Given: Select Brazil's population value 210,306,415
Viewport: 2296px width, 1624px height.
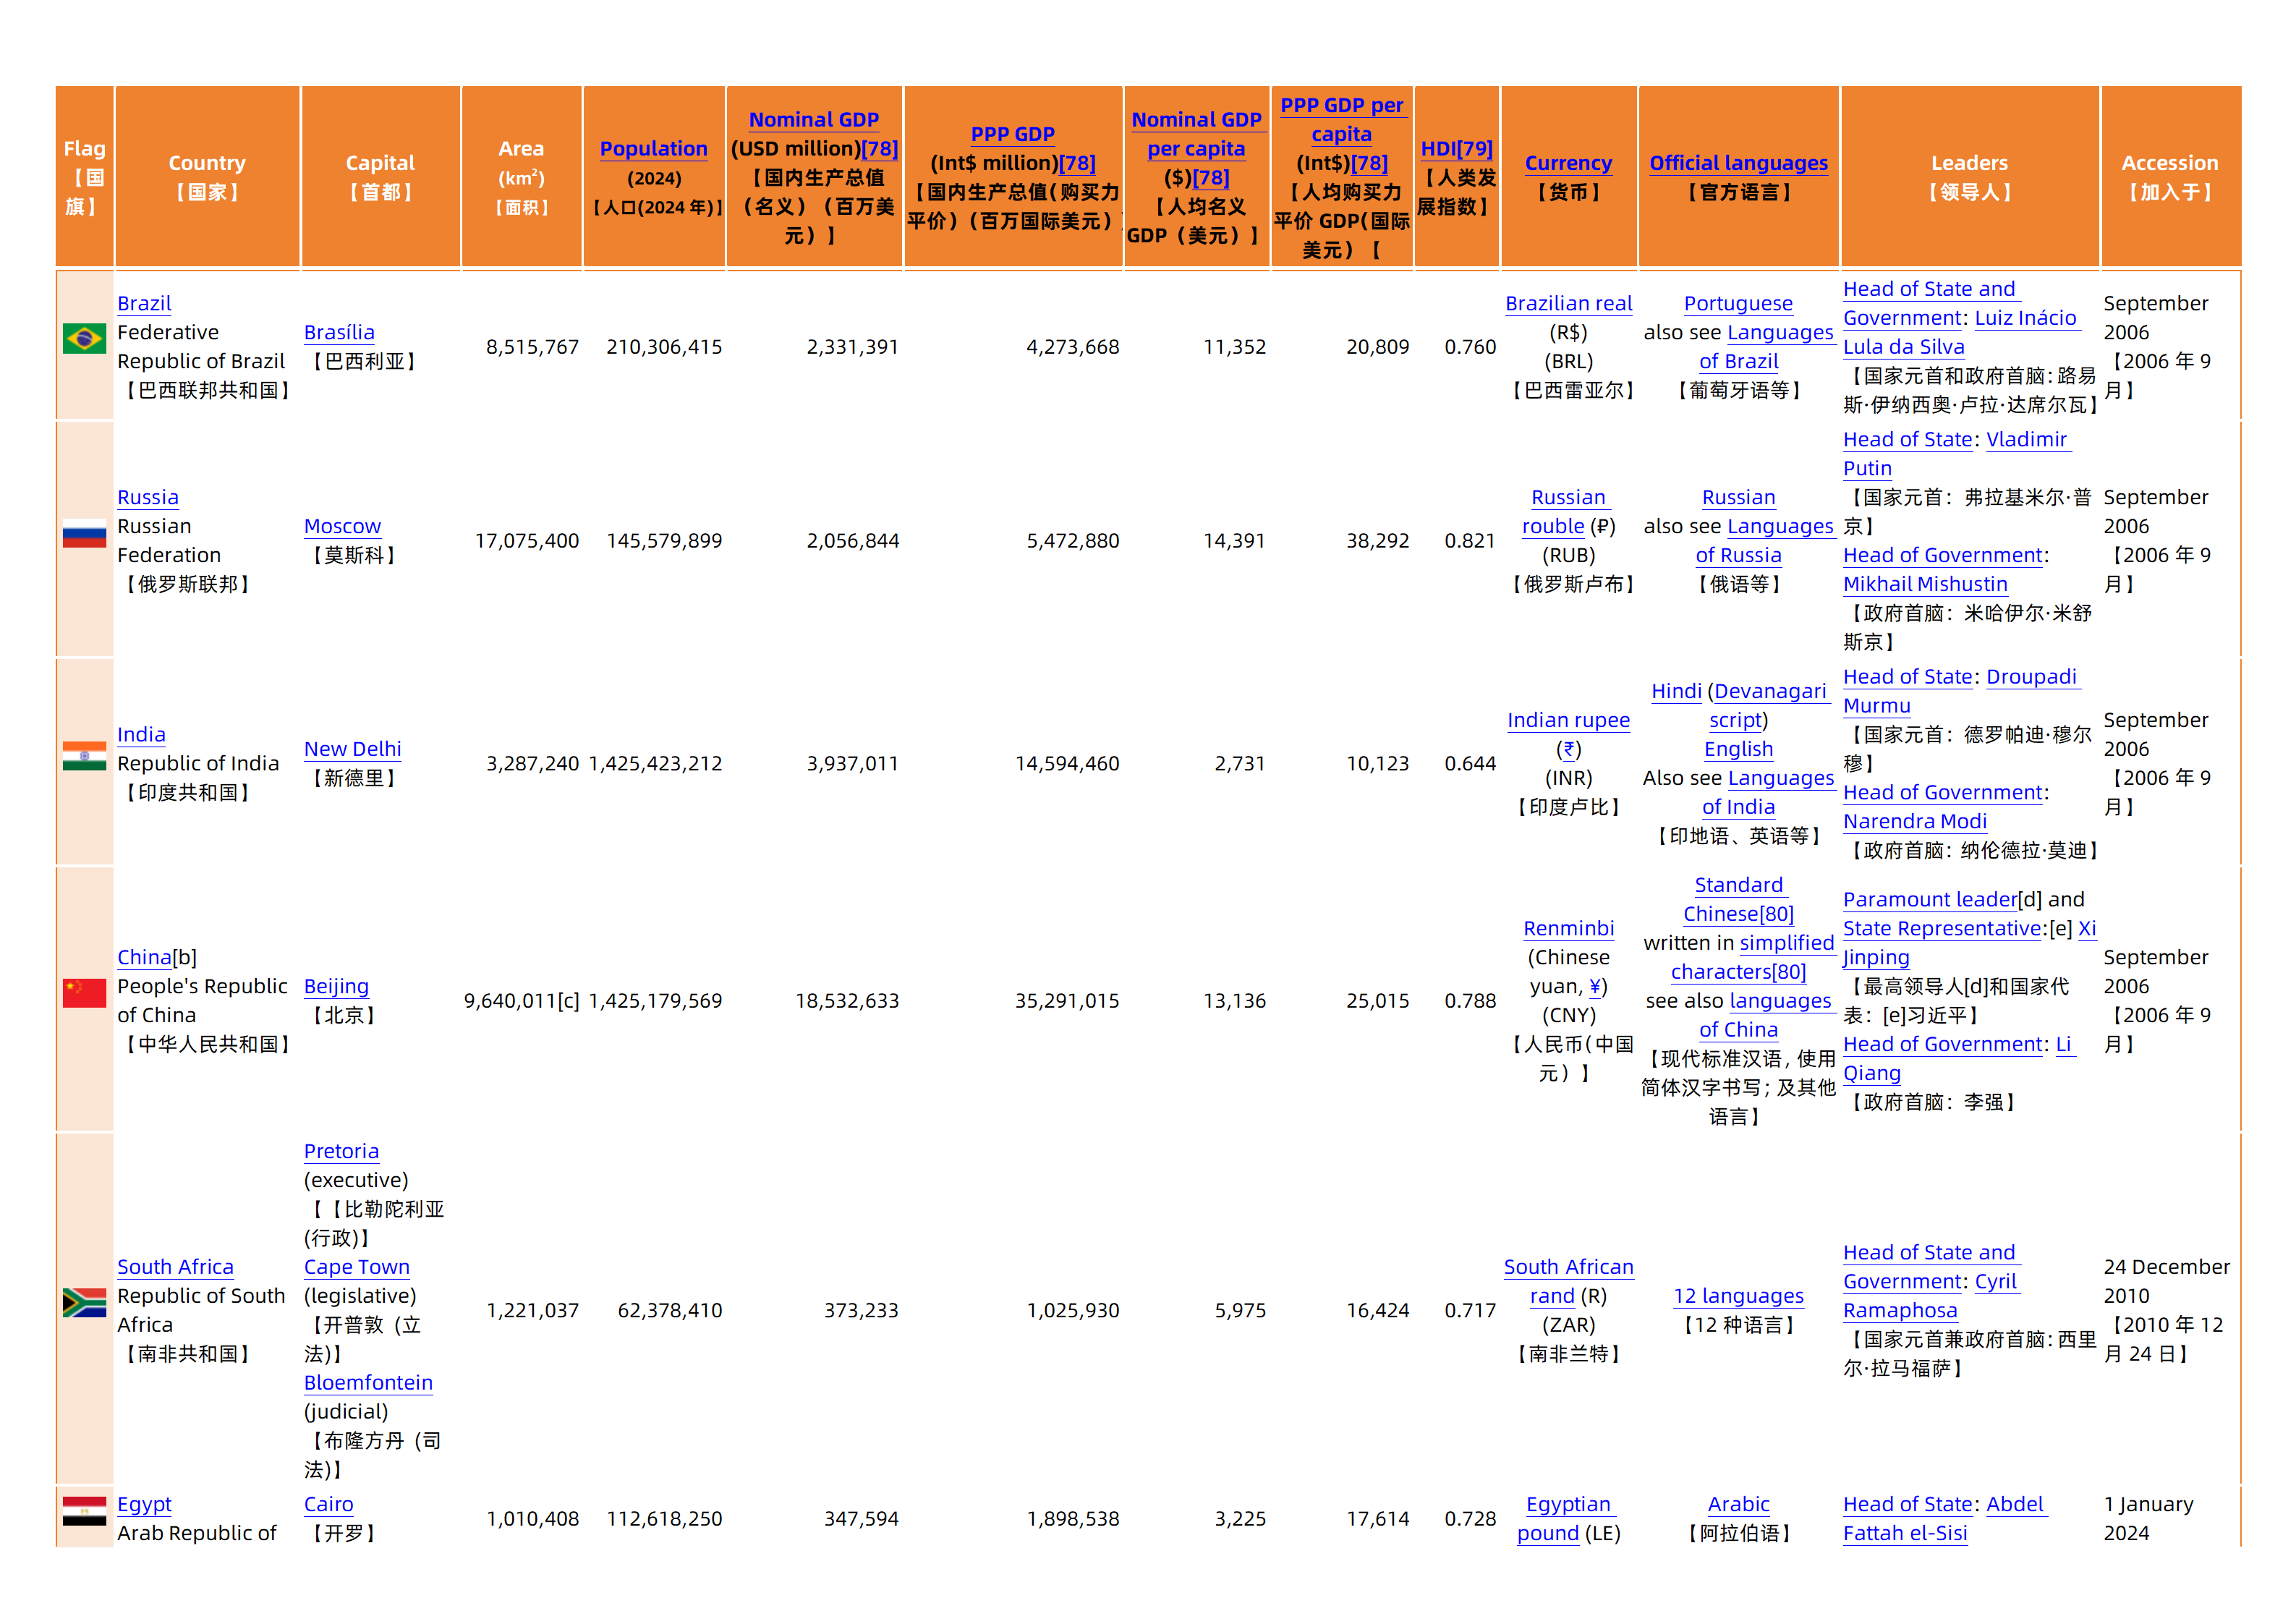Looking at the screenshot, I should (663, 347).
